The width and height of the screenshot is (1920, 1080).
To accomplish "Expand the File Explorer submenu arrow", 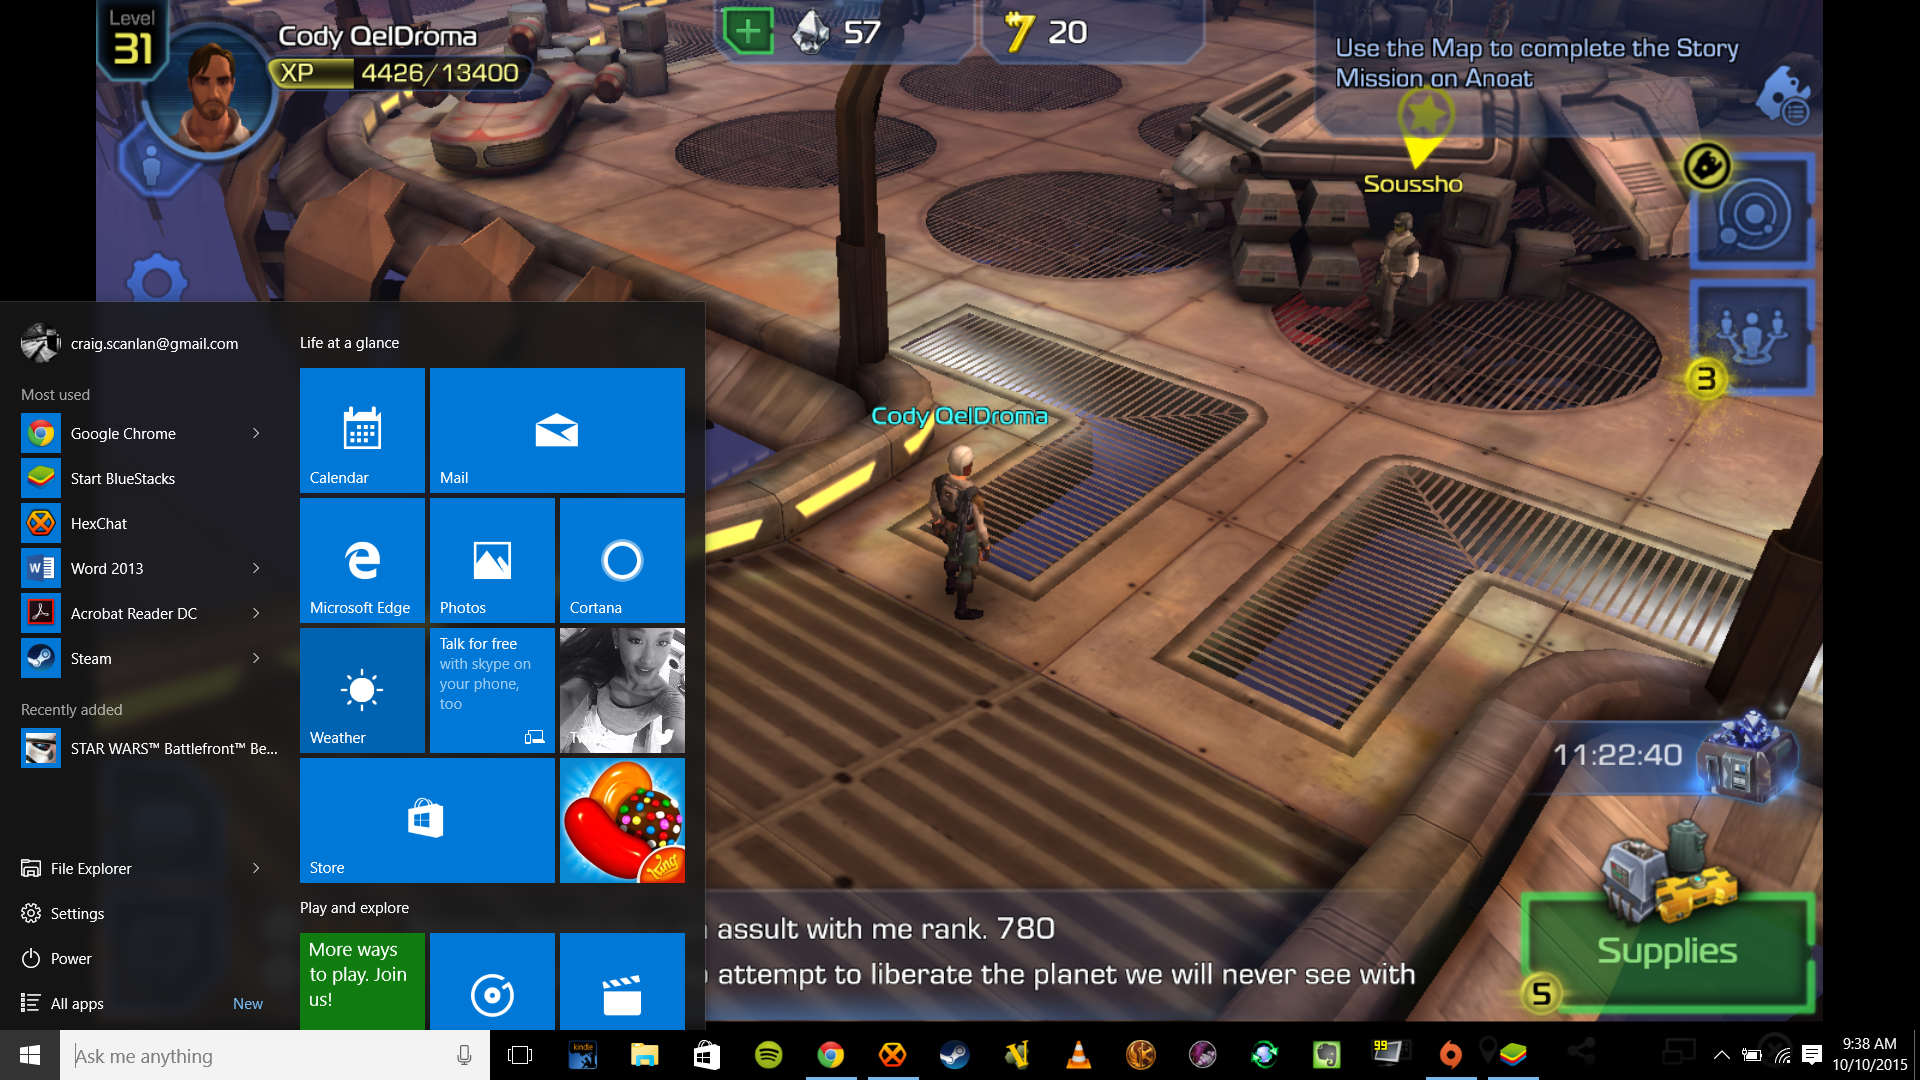I will [x=256, y=868].
